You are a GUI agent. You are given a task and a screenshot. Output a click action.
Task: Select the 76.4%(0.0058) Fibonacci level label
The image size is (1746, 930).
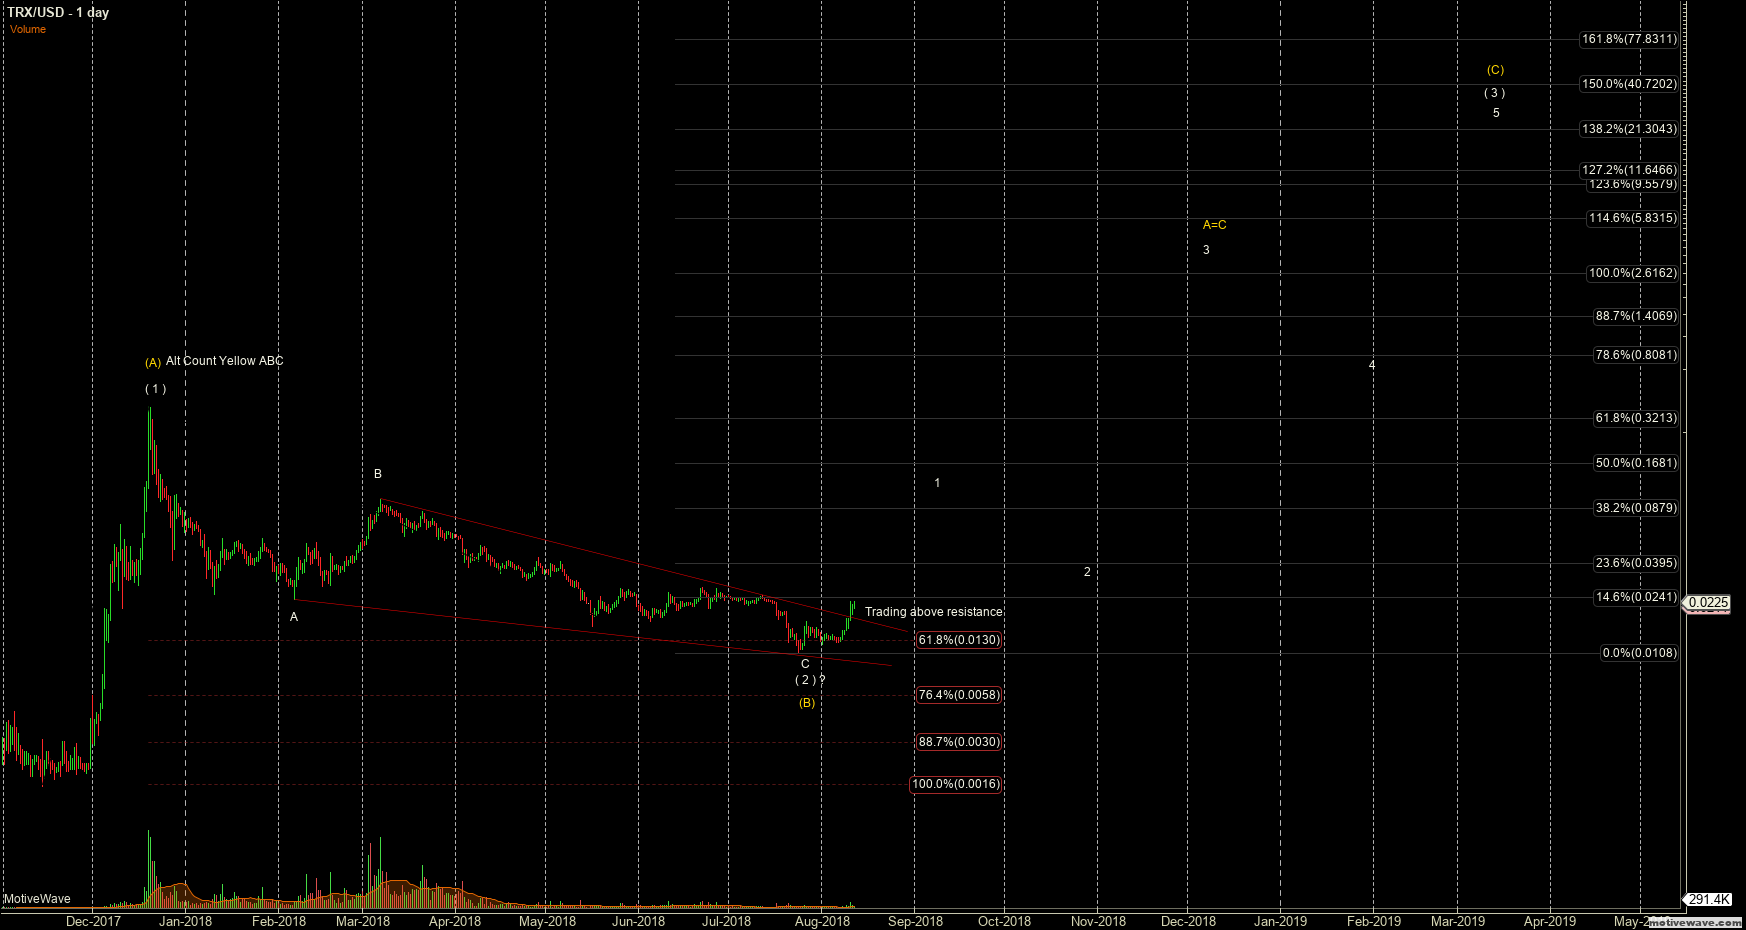[x=957, y=695]
